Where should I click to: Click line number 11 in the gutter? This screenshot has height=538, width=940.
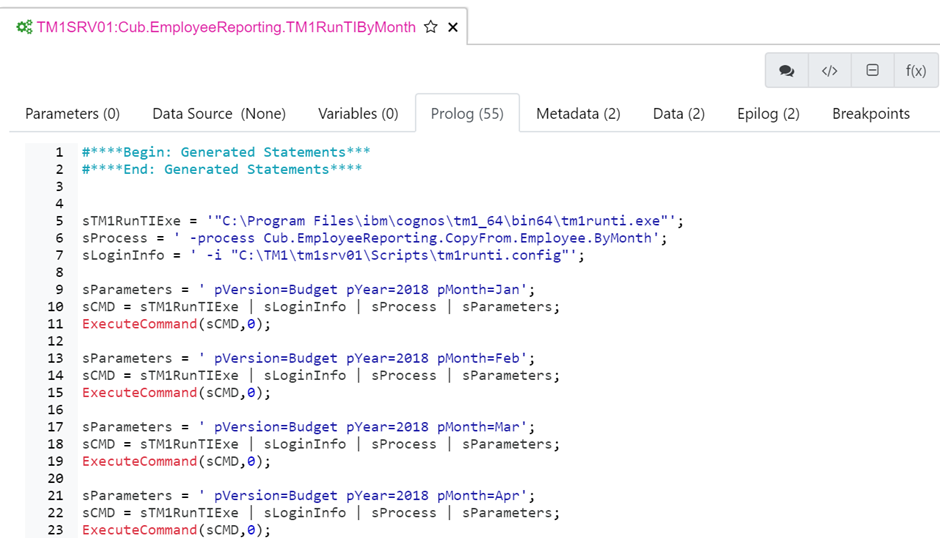click(56, 324)
